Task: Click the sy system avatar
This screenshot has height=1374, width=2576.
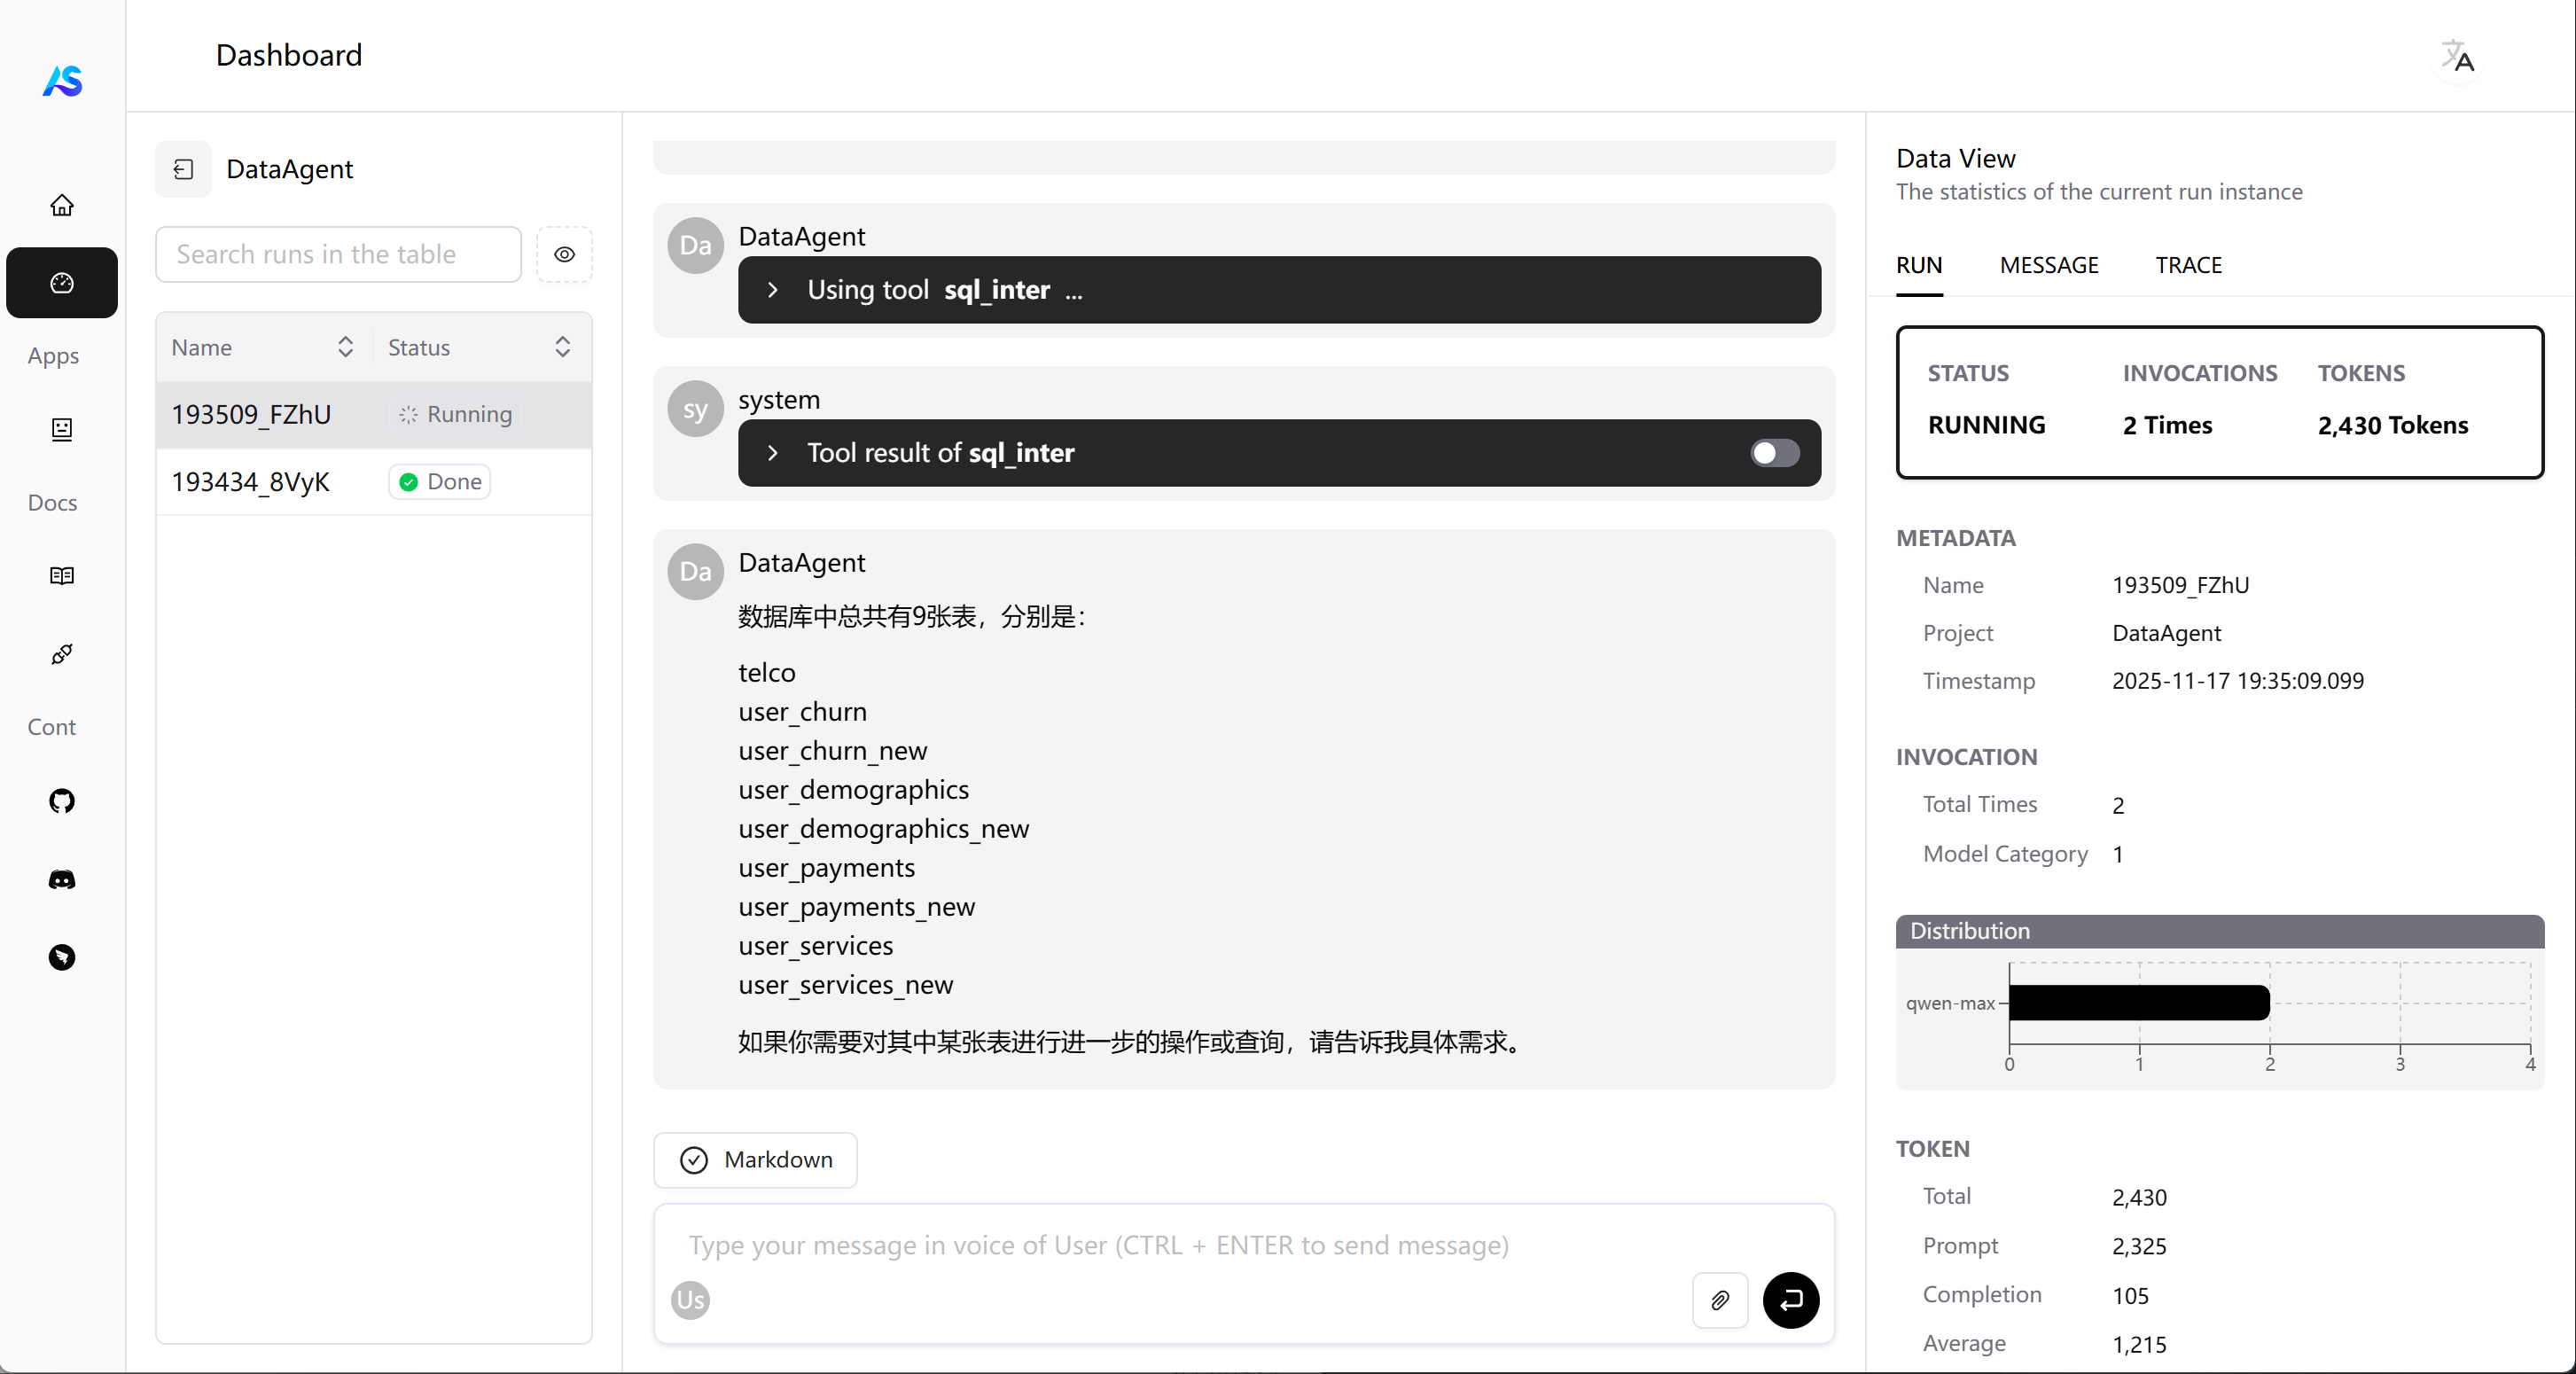Action: click(695, 409)
